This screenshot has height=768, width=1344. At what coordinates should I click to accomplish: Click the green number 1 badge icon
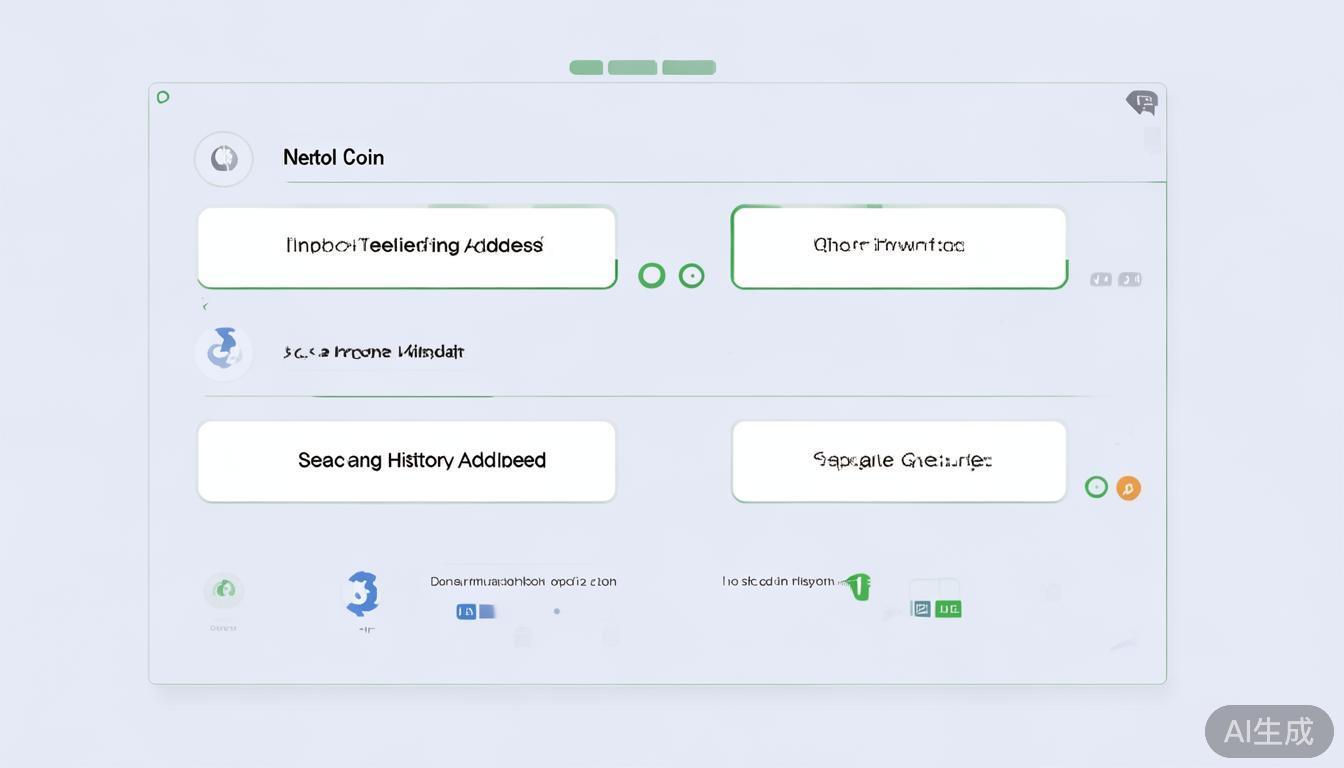858,585
